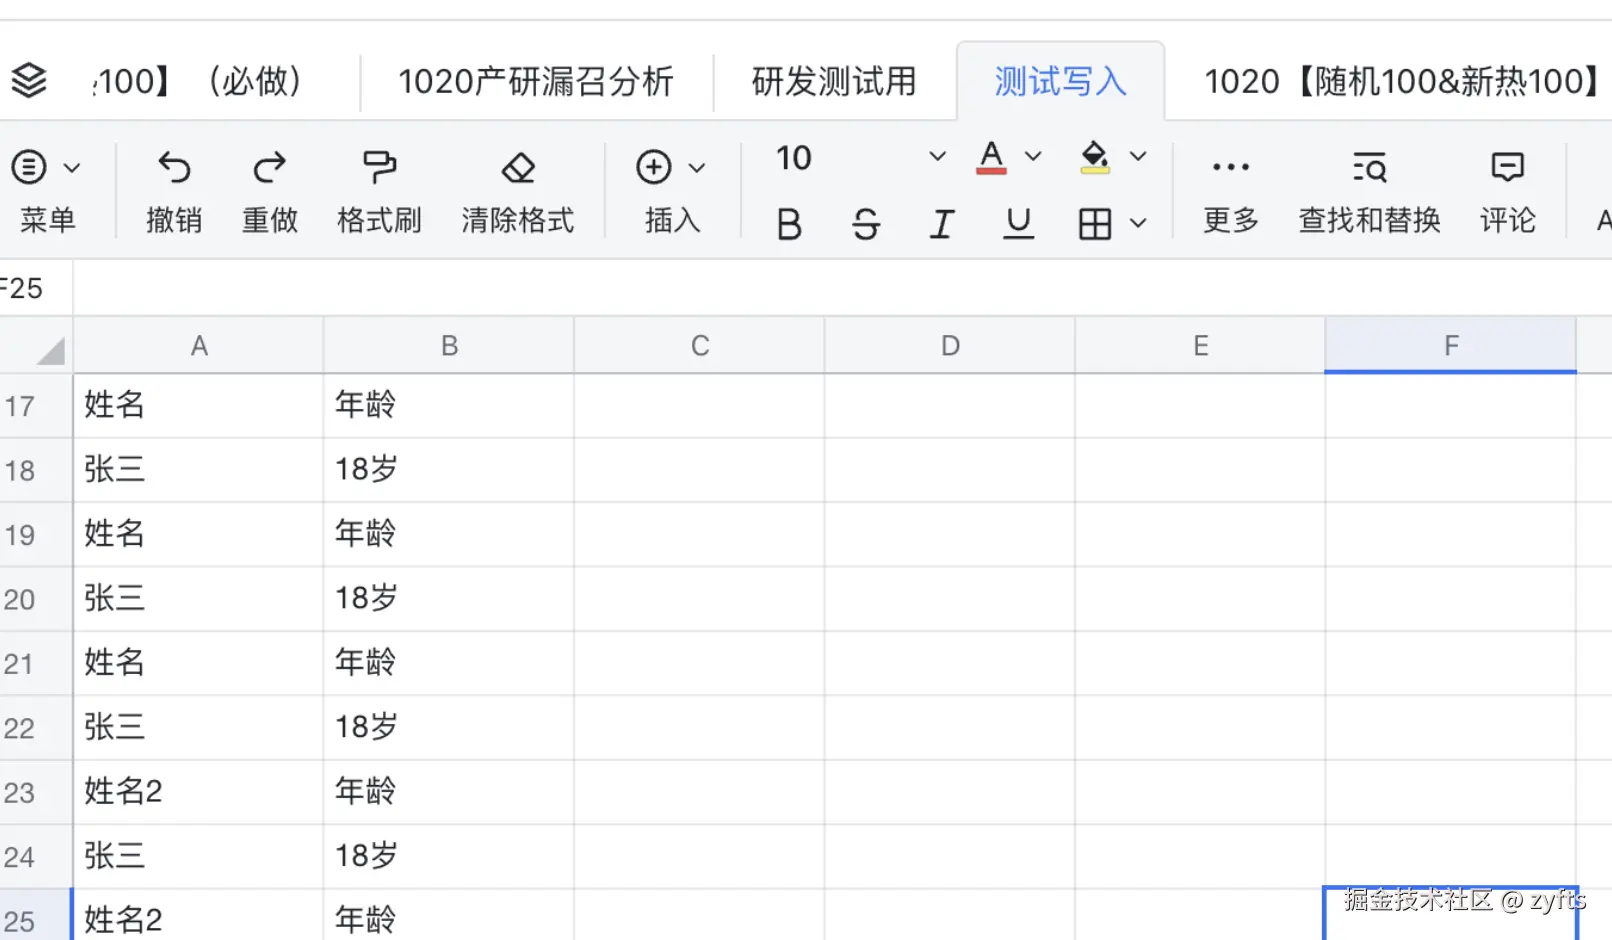Viewport: 1612px width, 940px height.
Task: Select column D header
Action: tap(949, 344)
